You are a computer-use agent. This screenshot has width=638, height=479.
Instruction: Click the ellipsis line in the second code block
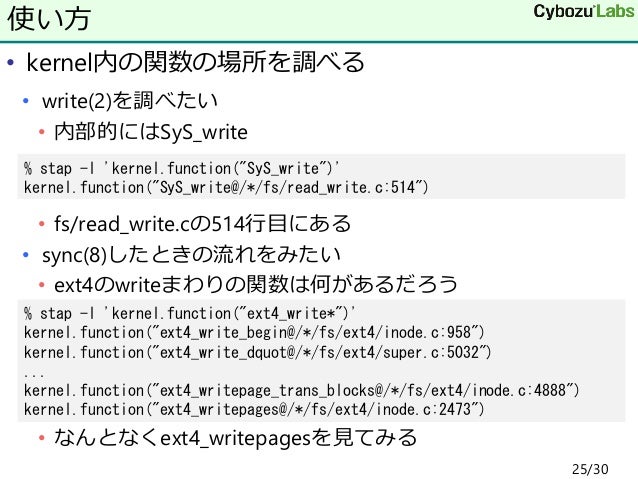coord(34,374)
